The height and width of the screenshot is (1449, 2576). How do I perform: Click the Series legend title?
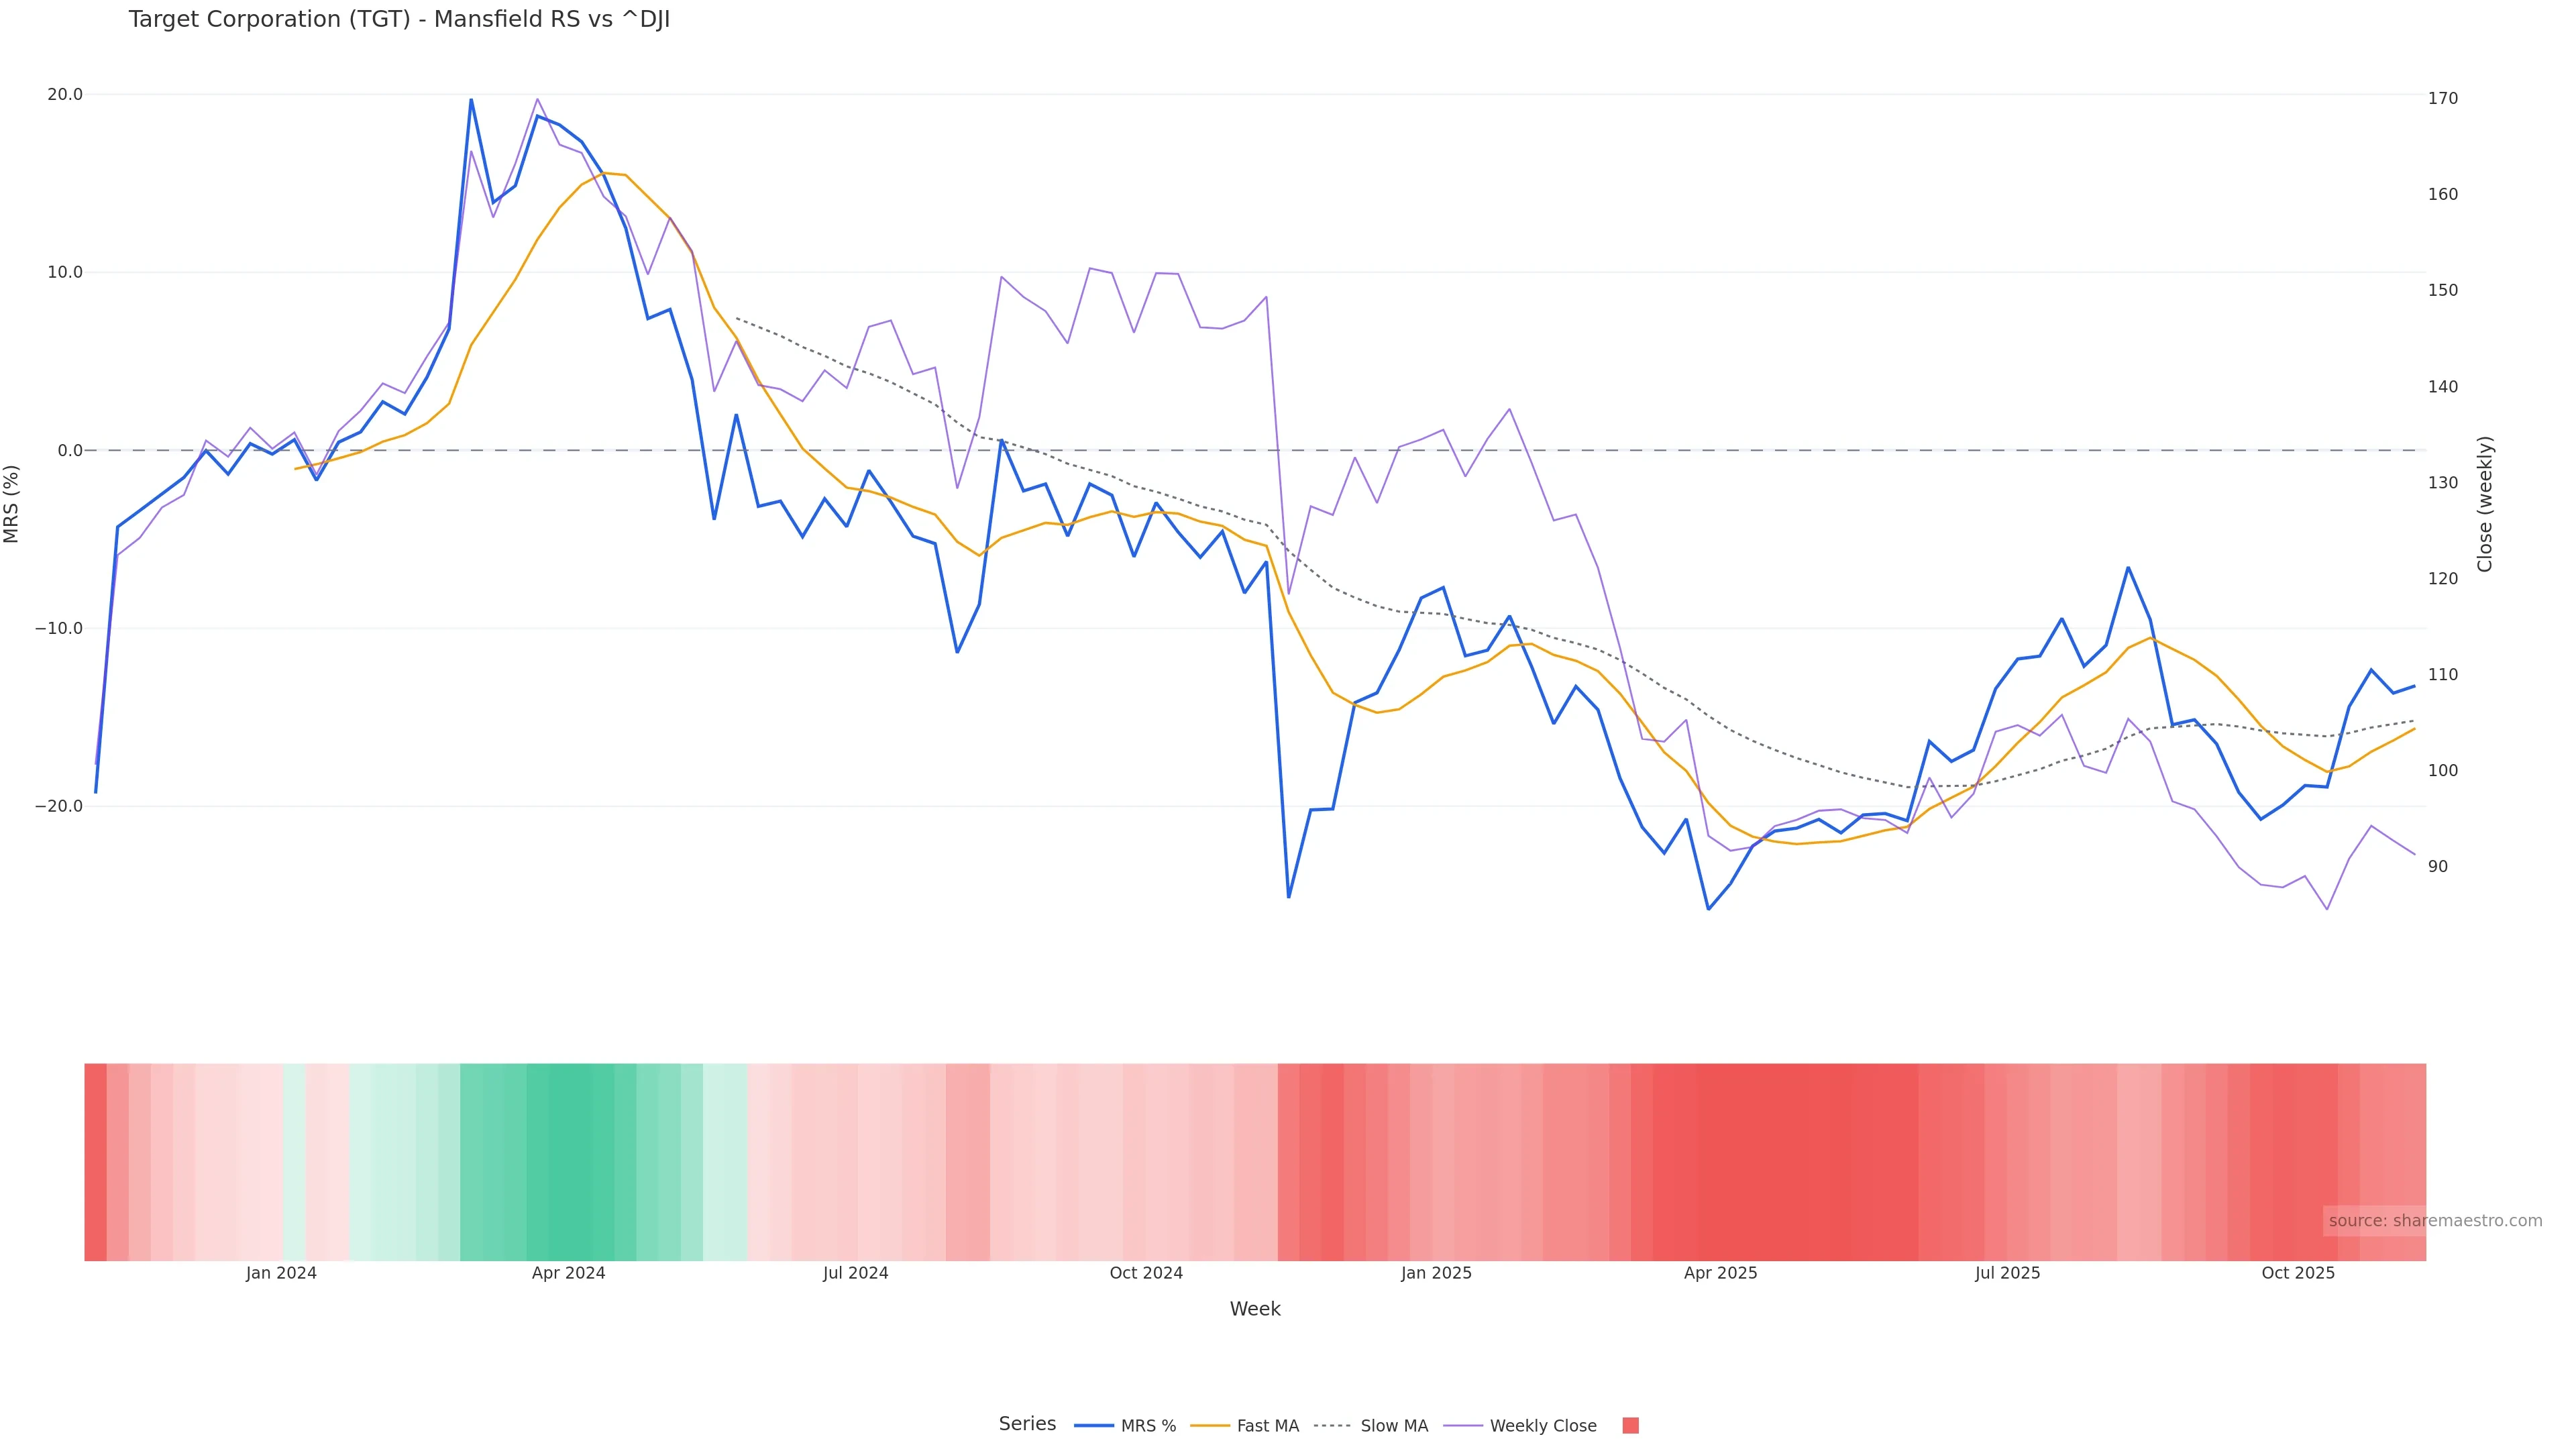click(1027, 1424)
